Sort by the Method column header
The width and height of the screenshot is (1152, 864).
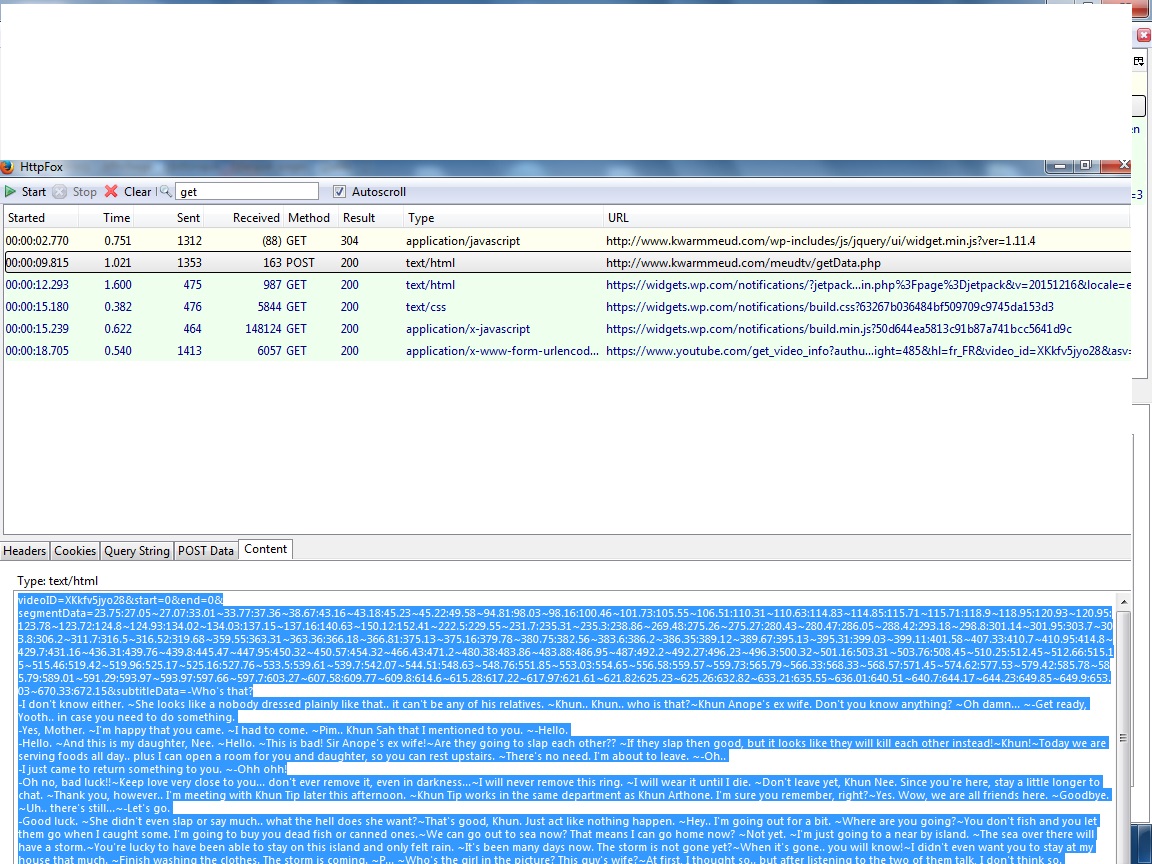click(312, 217)
